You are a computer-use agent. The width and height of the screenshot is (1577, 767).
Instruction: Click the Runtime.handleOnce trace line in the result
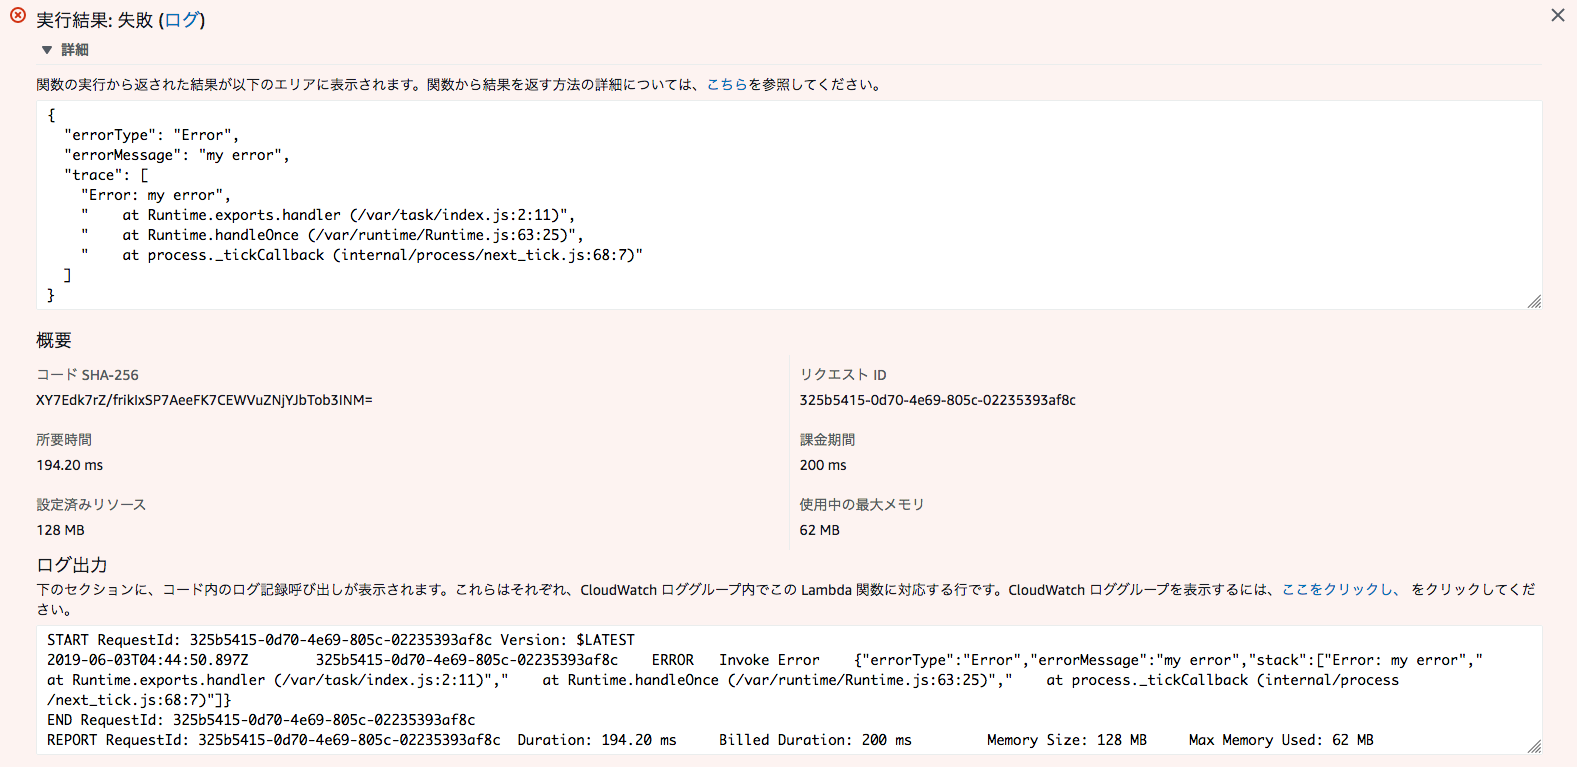pyautogui.click(x=332, y=235)
